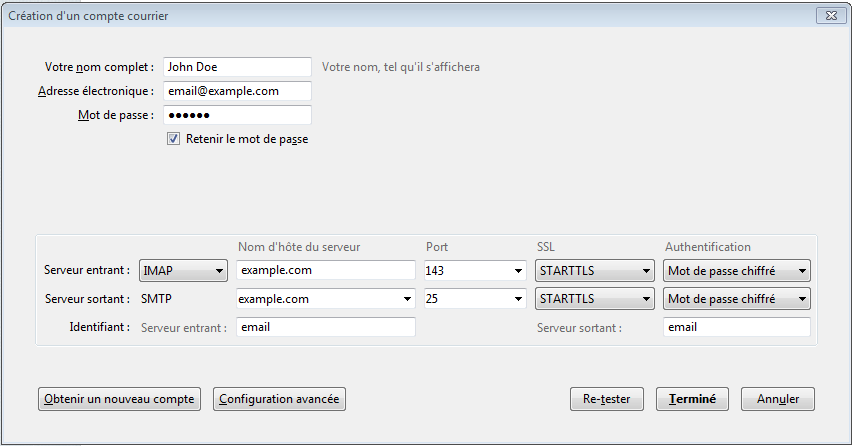The width and height of the screenshot is (852, 446).
Task: Click the incoming server hostname field
Action: [325, 270]
